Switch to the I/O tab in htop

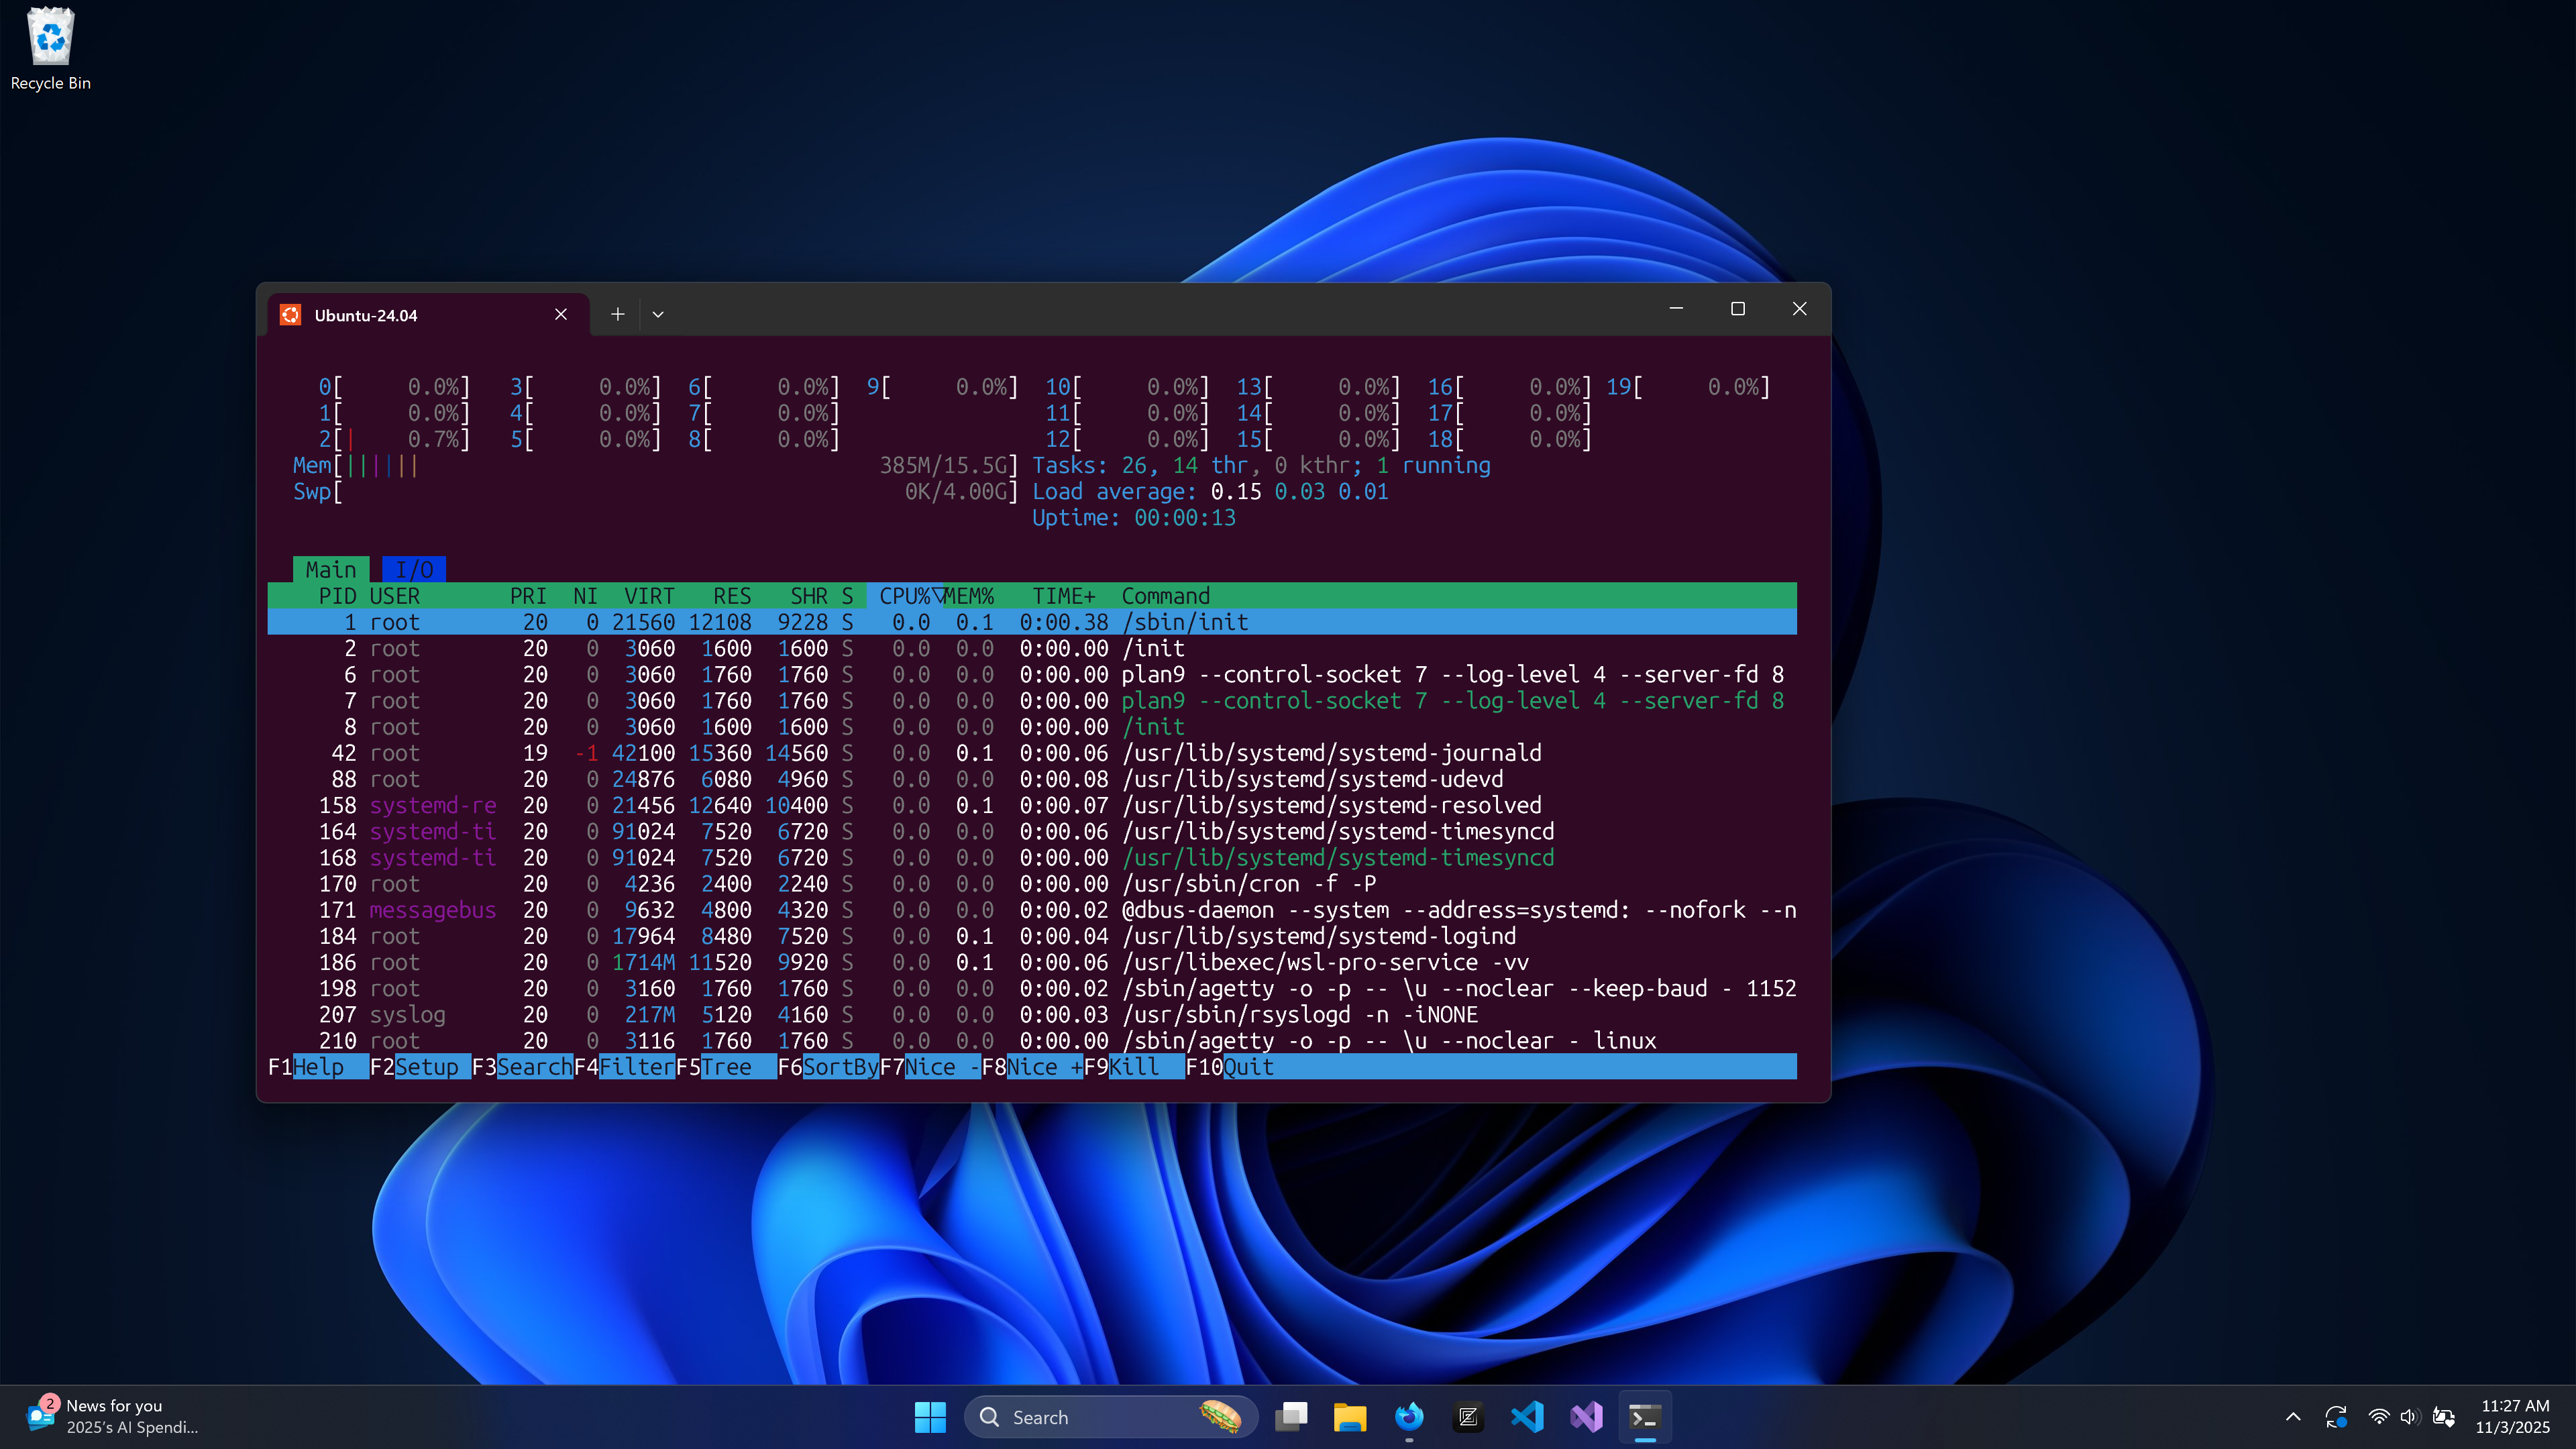tap(413, 570)
